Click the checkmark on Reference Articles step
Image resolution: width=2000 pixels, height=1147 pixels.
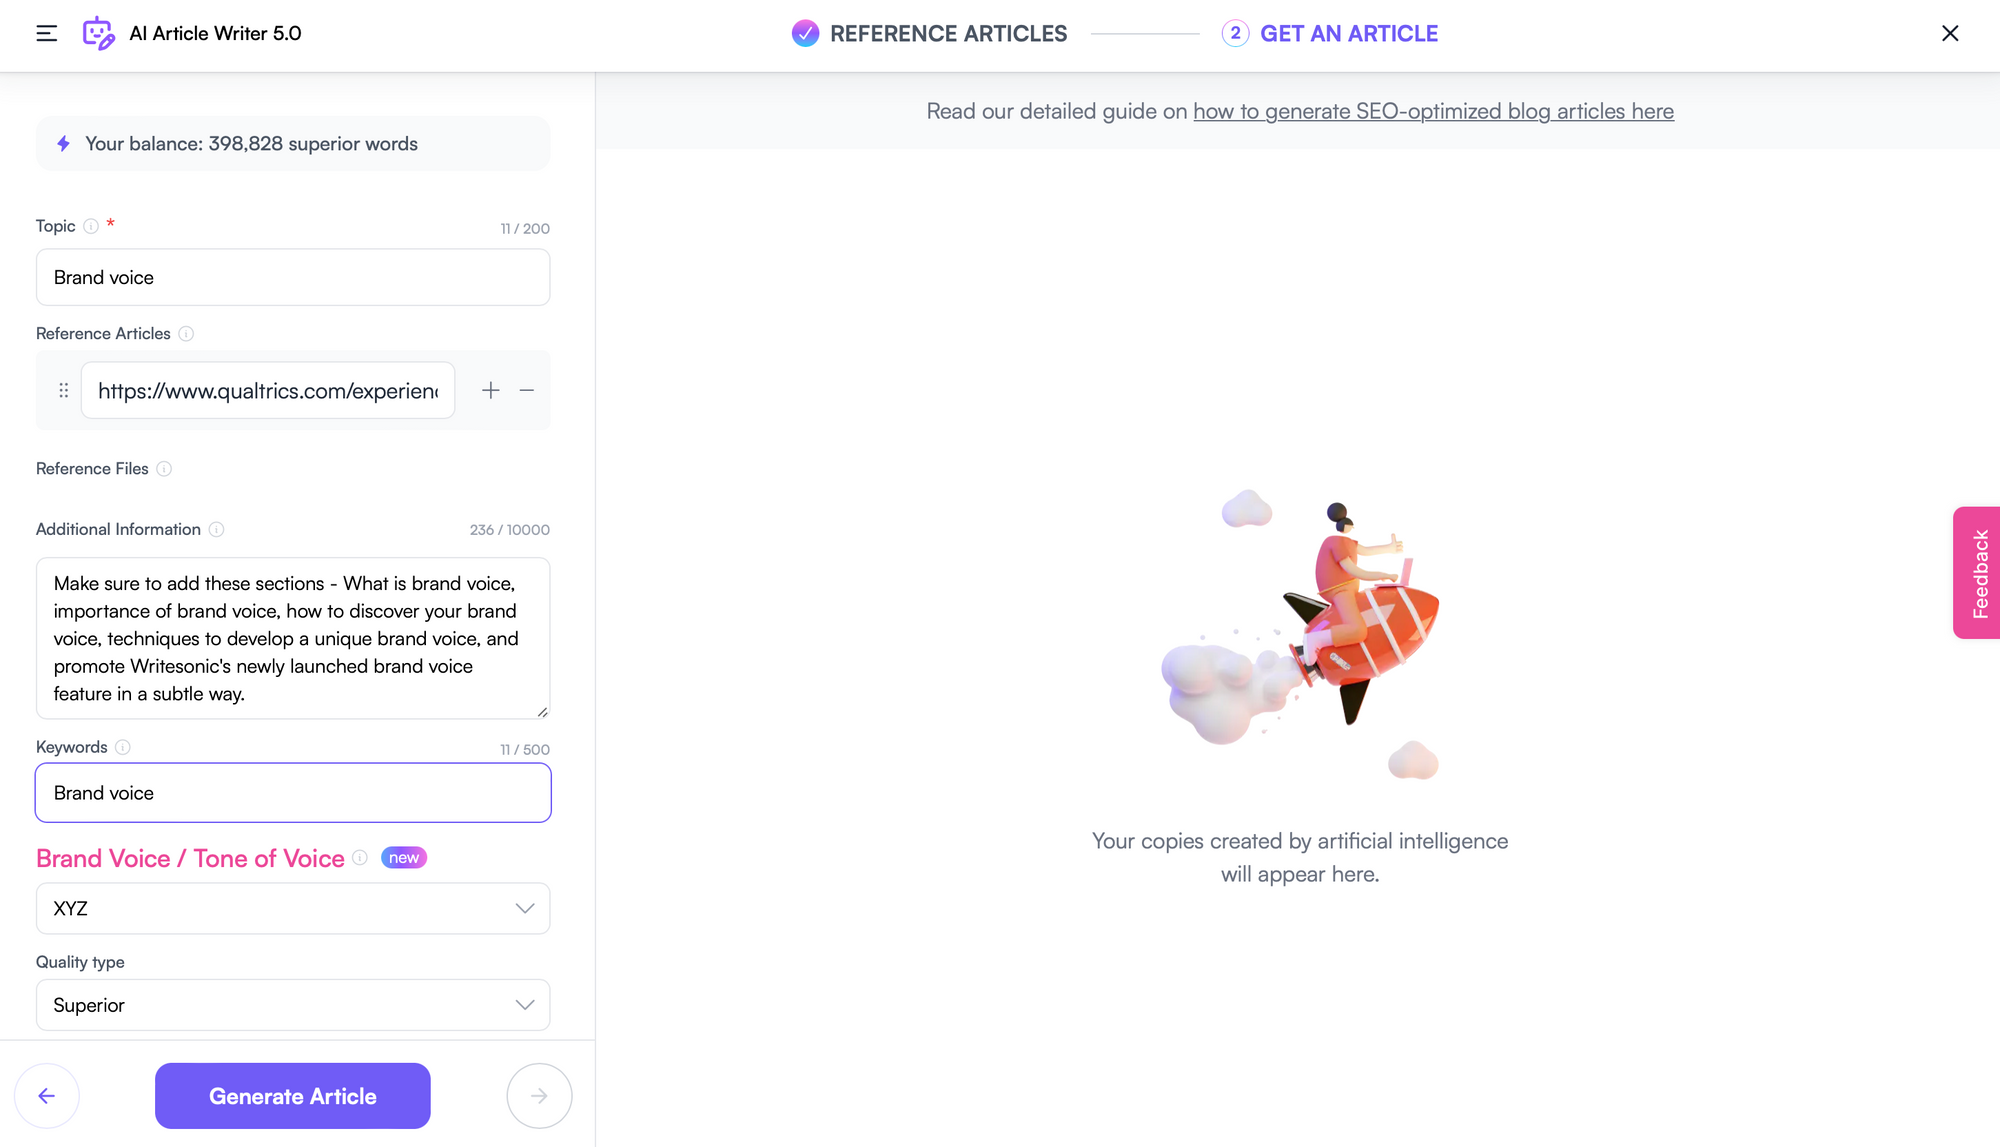(802, 33)
